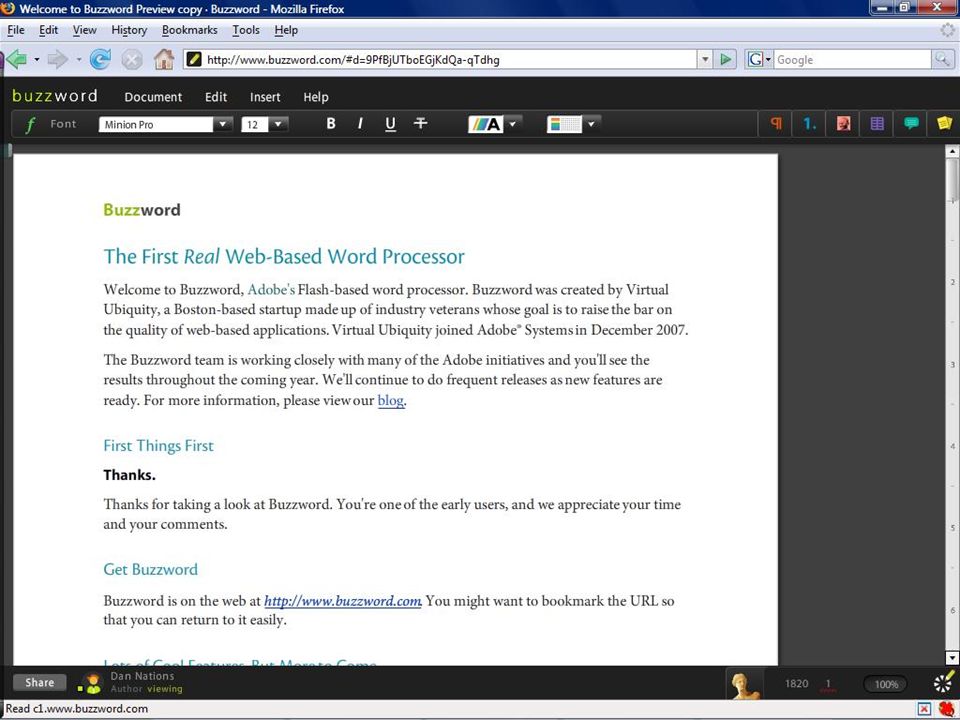The image size is (960, 720).
Task: Open the text color dropdown arrow
Action: (x=513, y=124)
